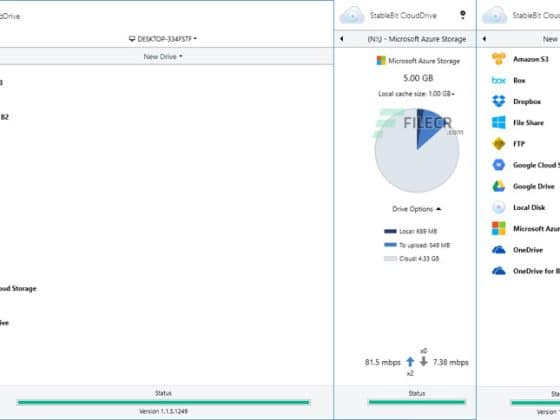Click the 7.38 mbps download speed value
Screen dimensions: 560x420
(x=450, y=362)
